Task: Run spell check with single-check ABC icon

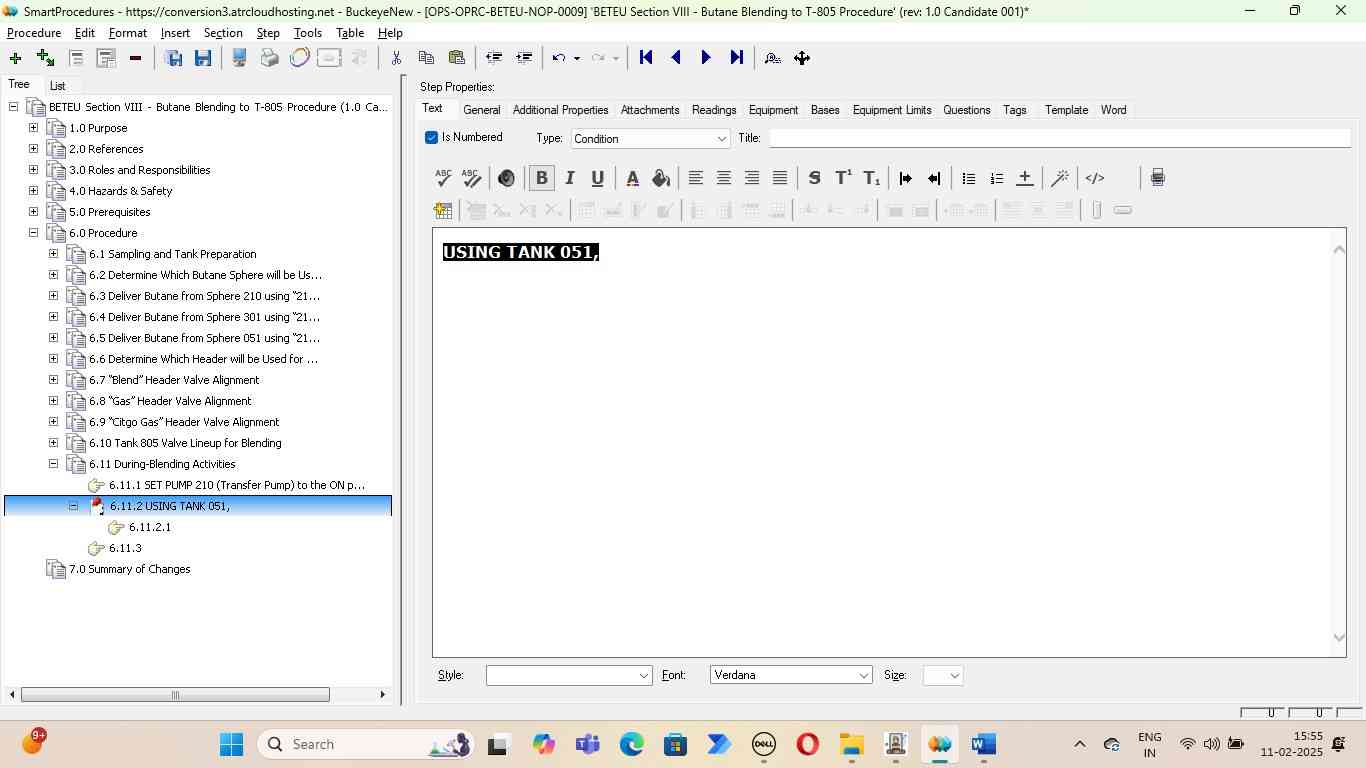Action: [x=443, y=178]
